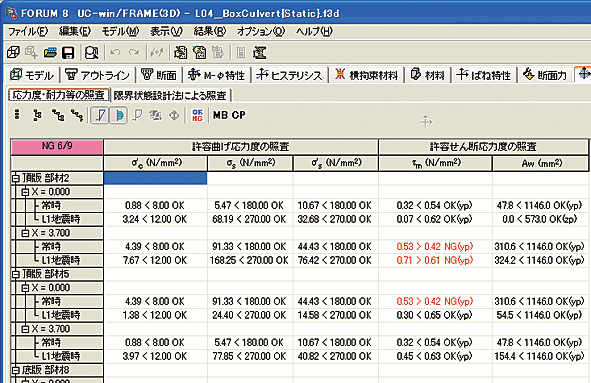Switch to the 断面 tab

159,75
